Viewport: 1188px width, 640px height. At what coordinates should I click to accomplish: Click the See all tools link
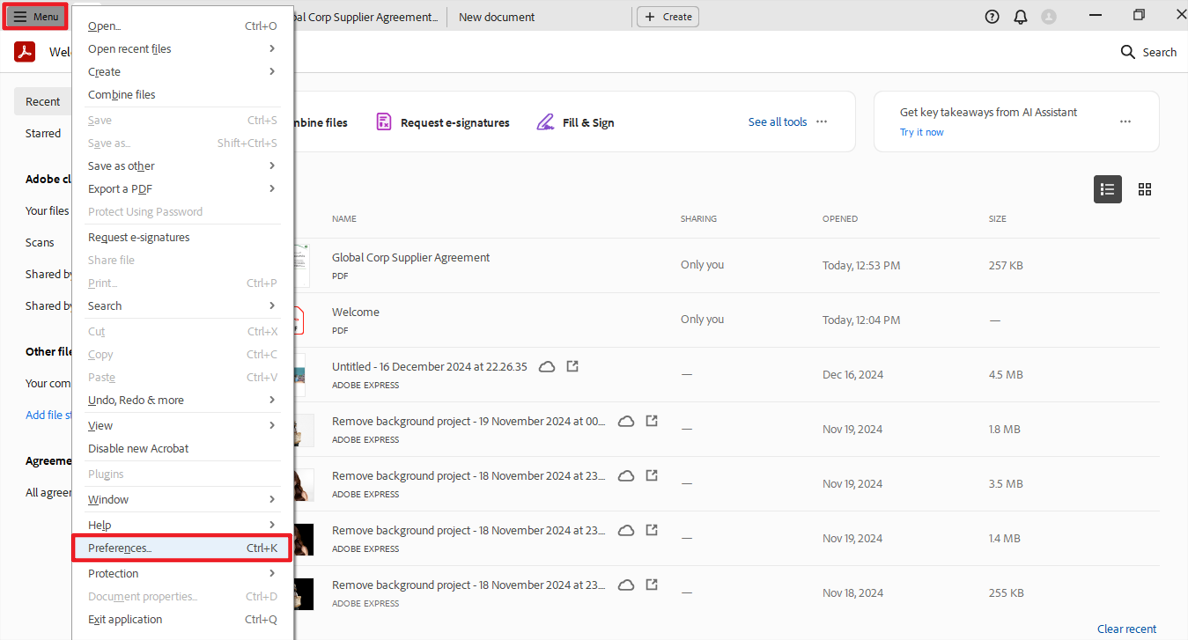[x=777, y=122]
